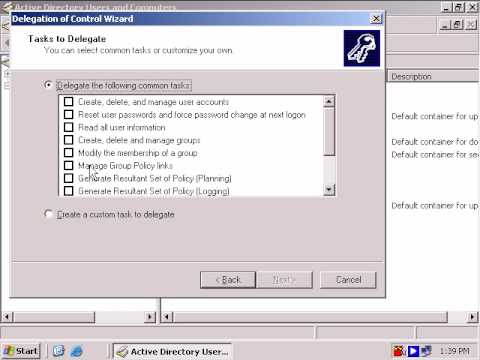Image resolution: width=480 pixels, height=360 pixels.
Task: Click the red system tray icon
Action: [398, 351]
